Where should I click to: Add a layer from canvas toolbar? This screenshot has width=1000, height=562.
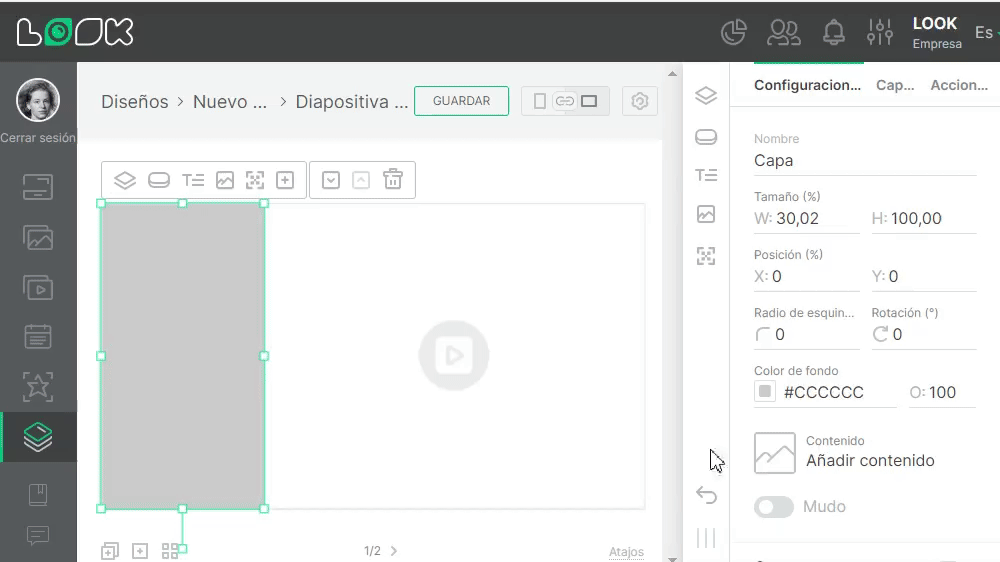pos(125,181)
